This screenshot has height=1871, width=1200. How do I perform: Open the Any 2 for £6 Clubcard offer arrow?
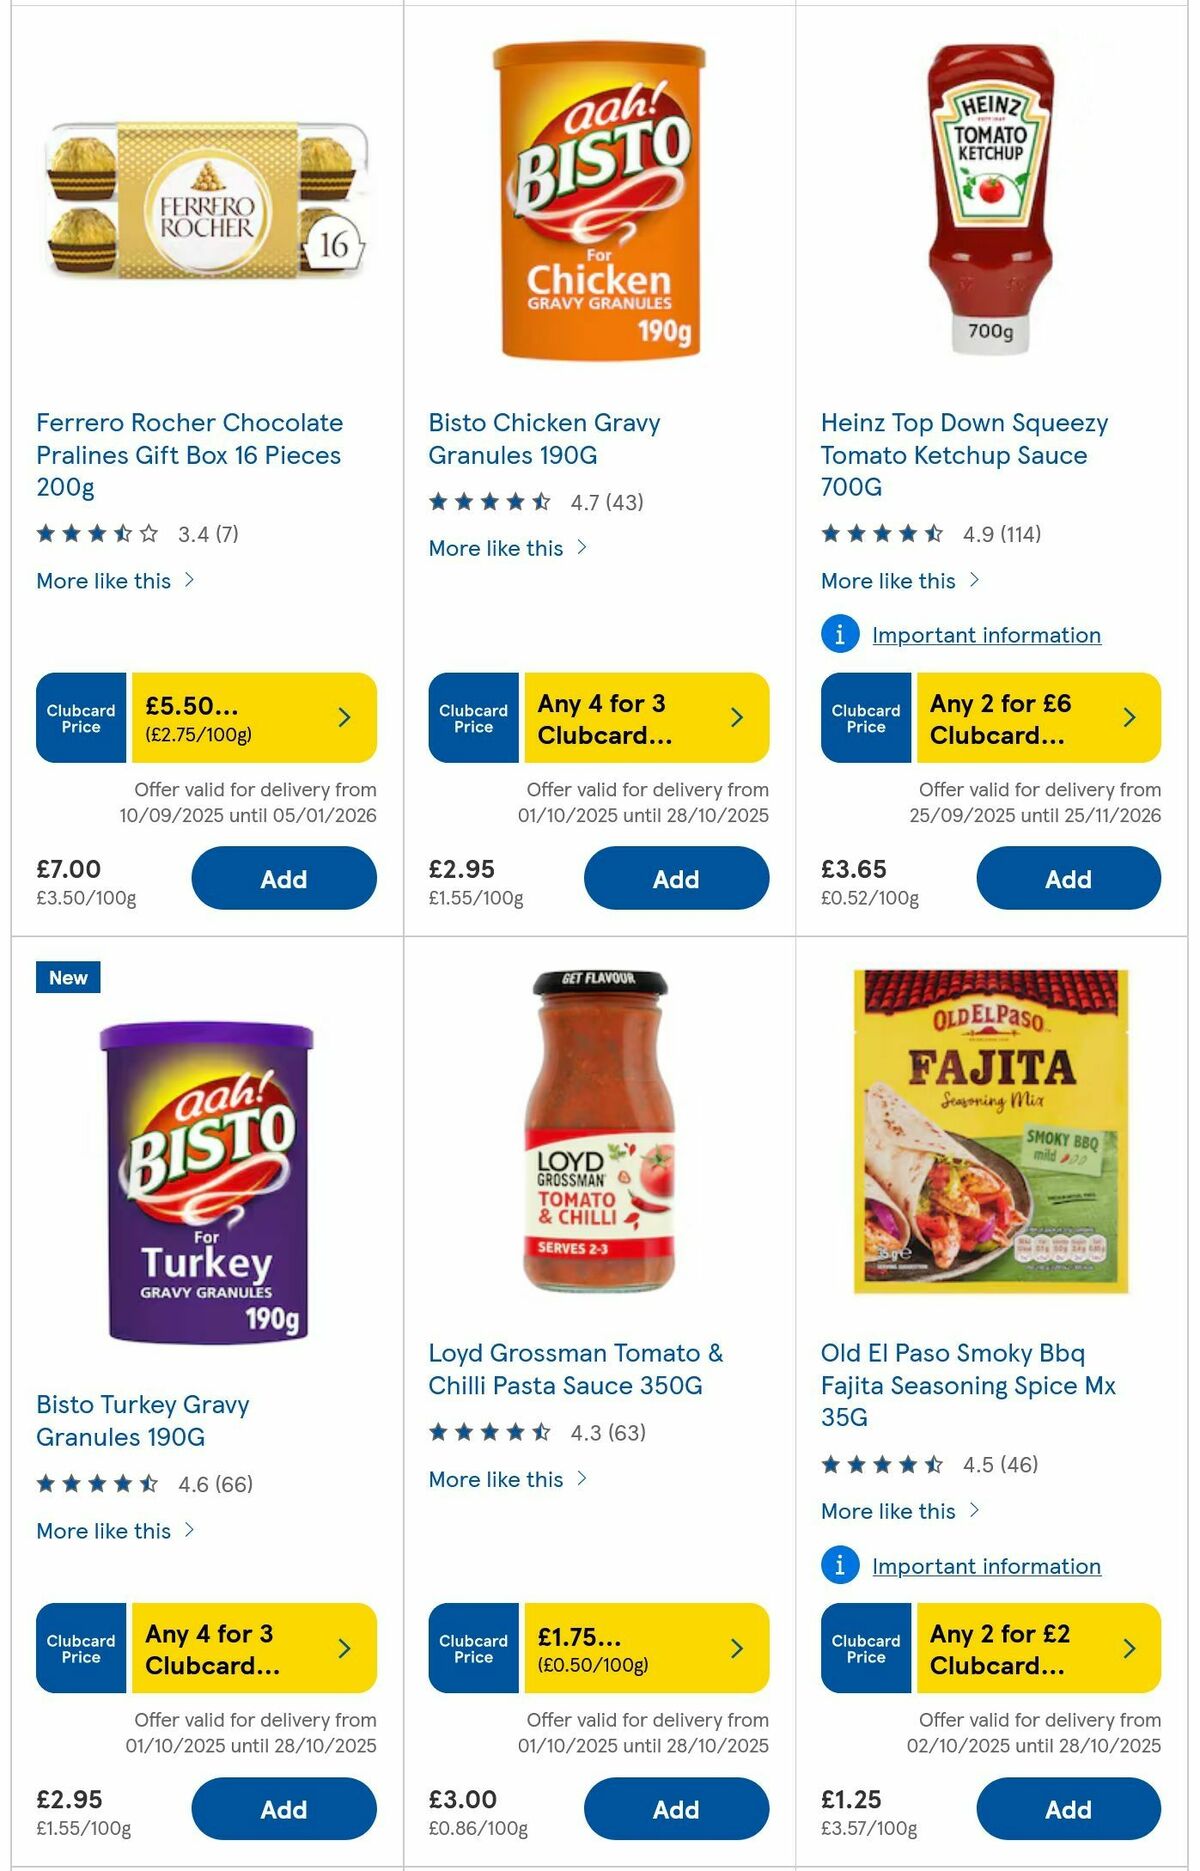point(1128,717)
